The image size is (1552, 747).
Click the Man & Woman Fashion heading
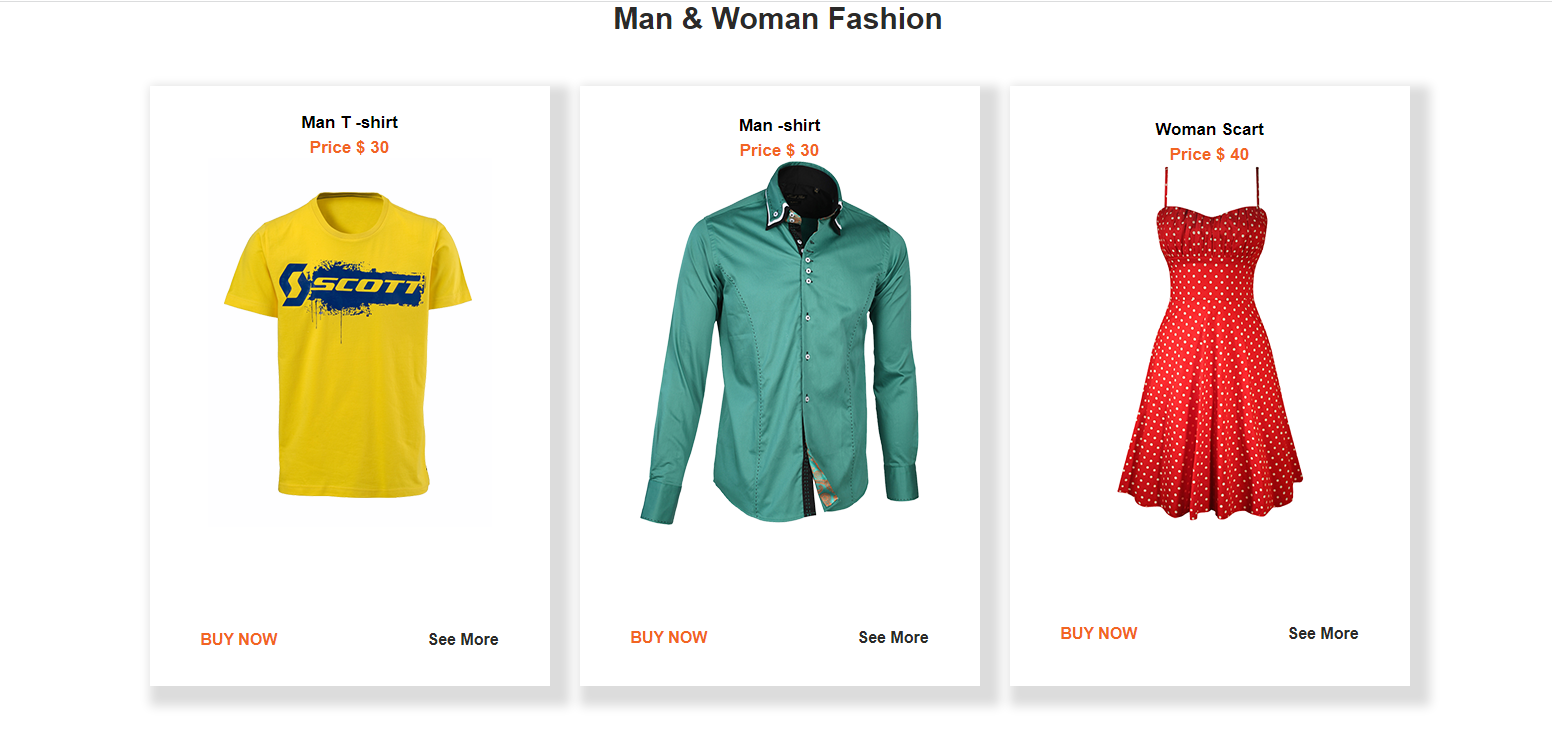tap(776, 19)
